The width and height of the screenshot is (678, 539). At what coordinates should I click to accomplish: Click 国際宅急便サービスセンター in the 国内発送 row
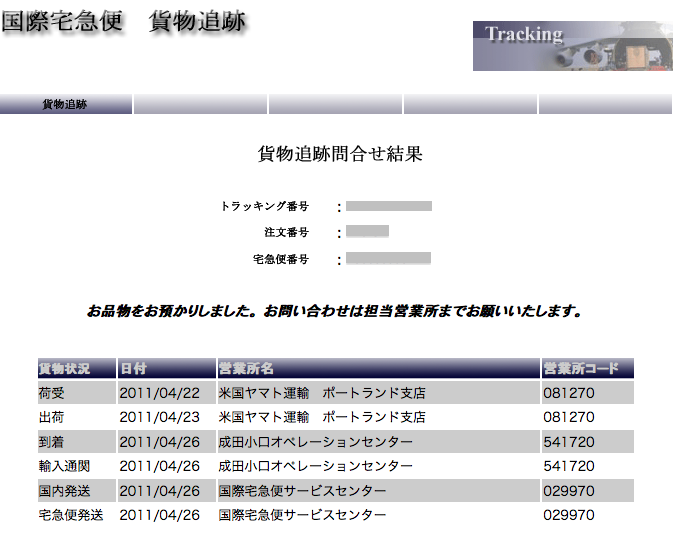coord(302,491)
